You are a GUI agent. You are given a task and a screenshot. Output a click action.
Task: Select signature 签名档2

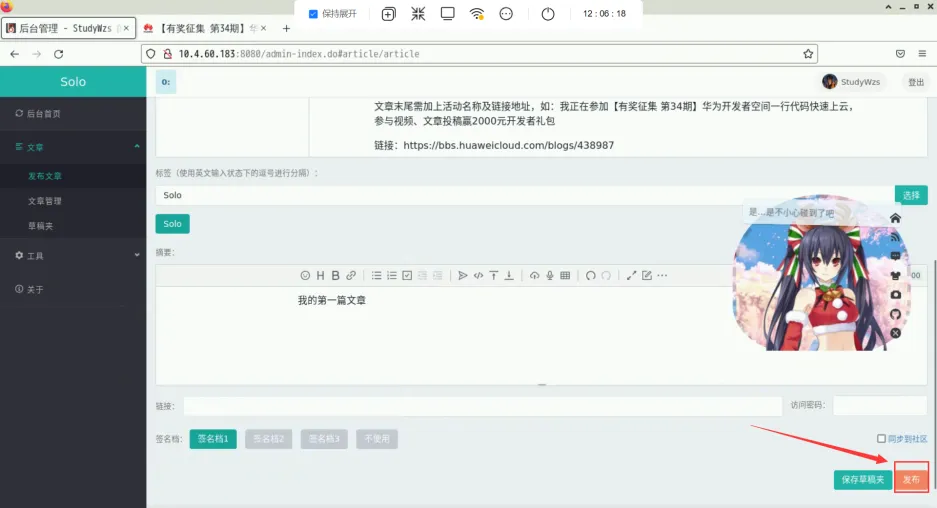(x=268, y=439)
